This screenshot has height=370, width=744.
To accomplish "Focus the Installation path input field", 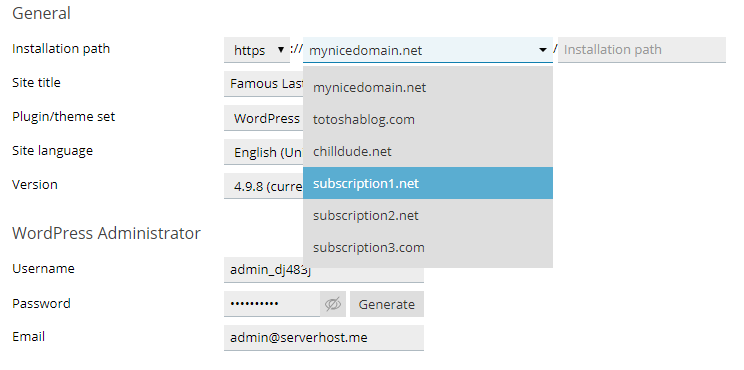I will pos(642,50).
